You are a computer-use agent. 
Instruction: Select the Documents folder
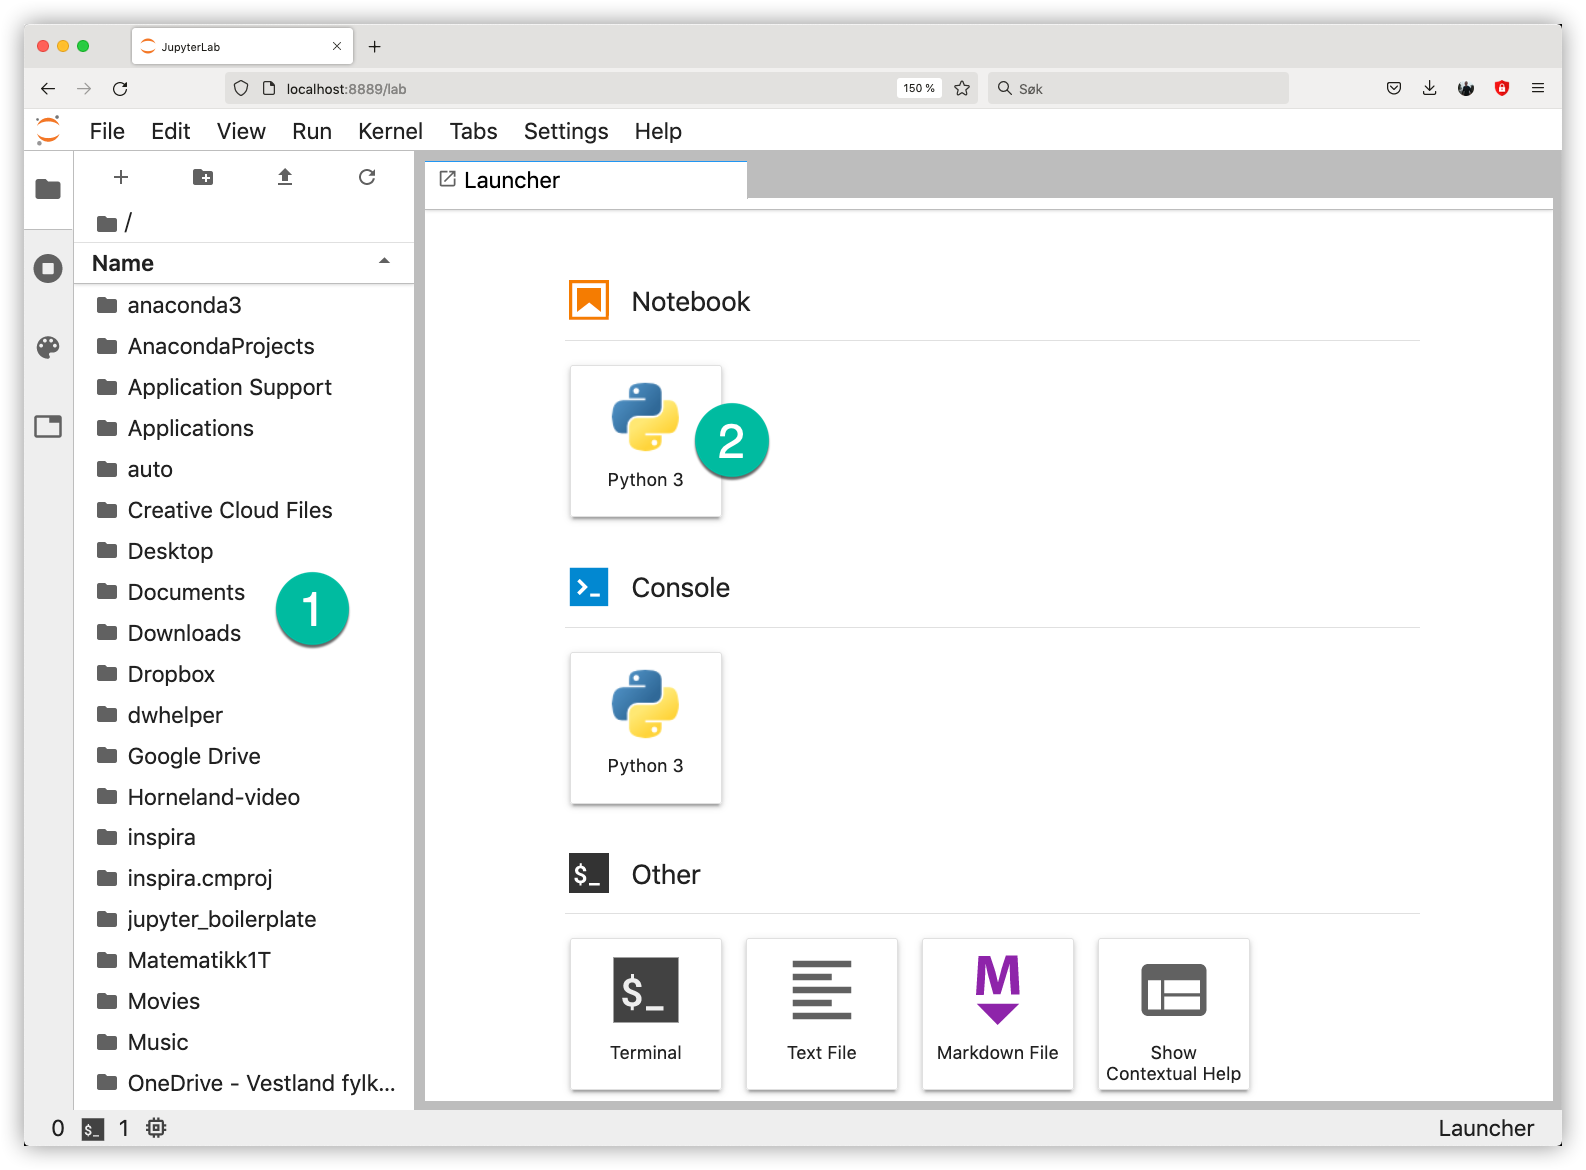pos(186,592)
